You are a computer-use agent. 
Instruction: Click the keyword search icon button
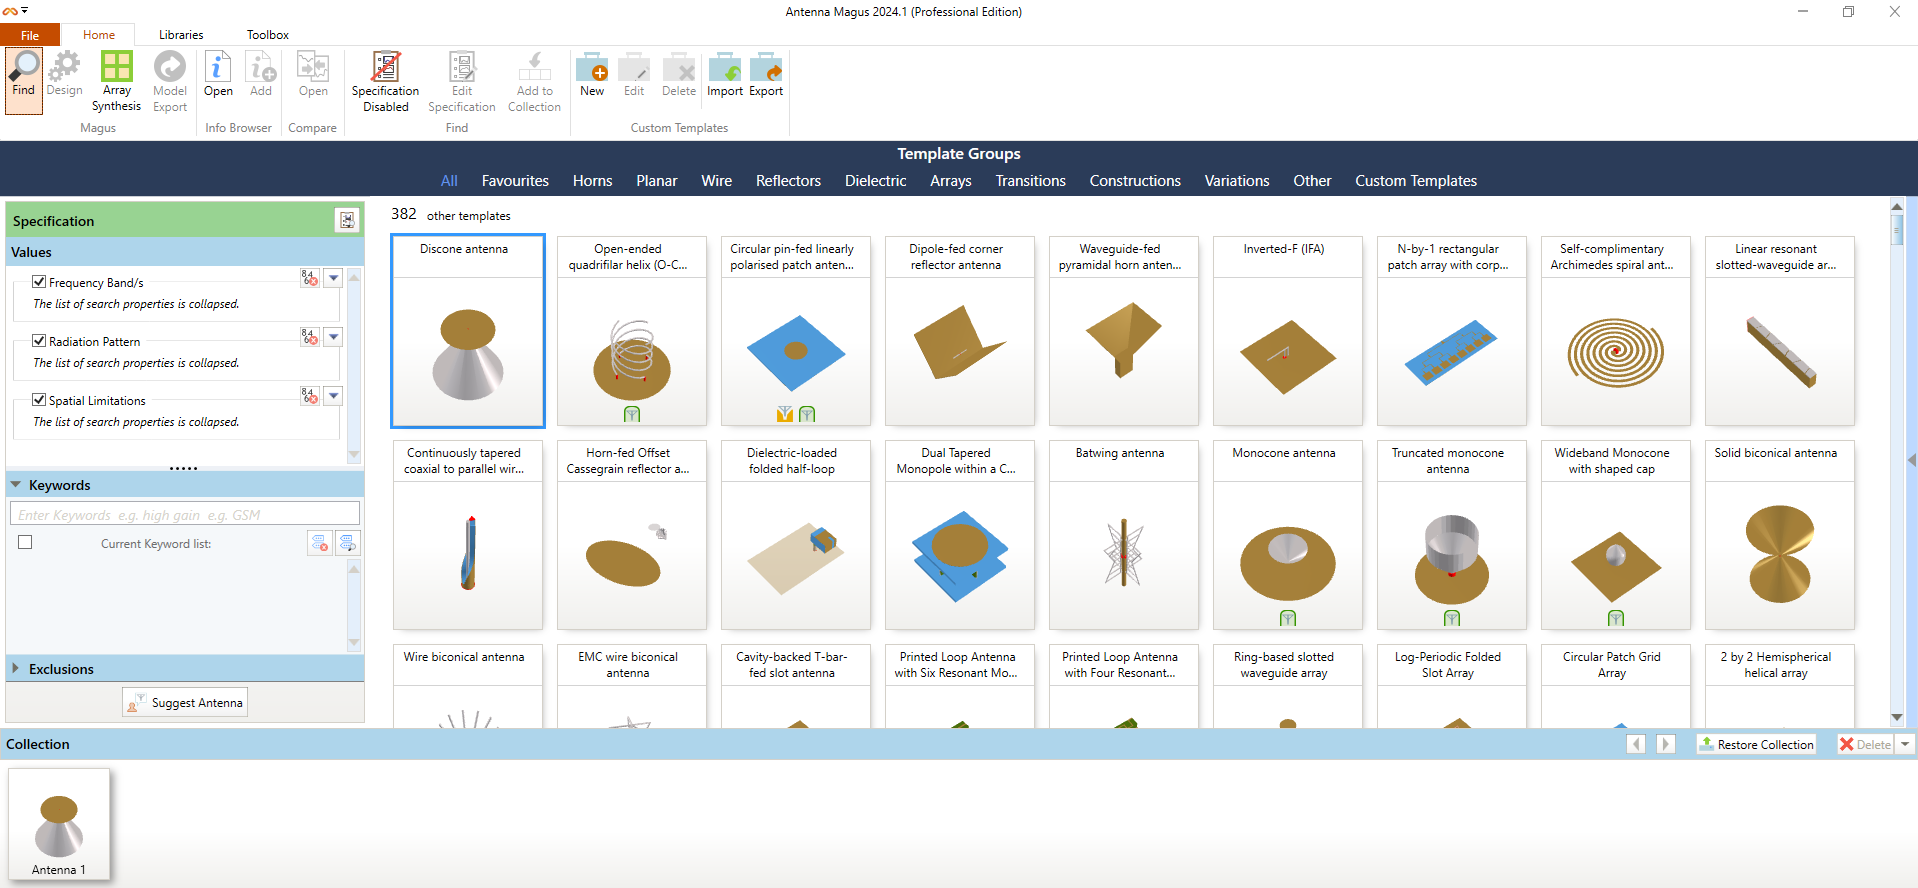tap(347, 543)
